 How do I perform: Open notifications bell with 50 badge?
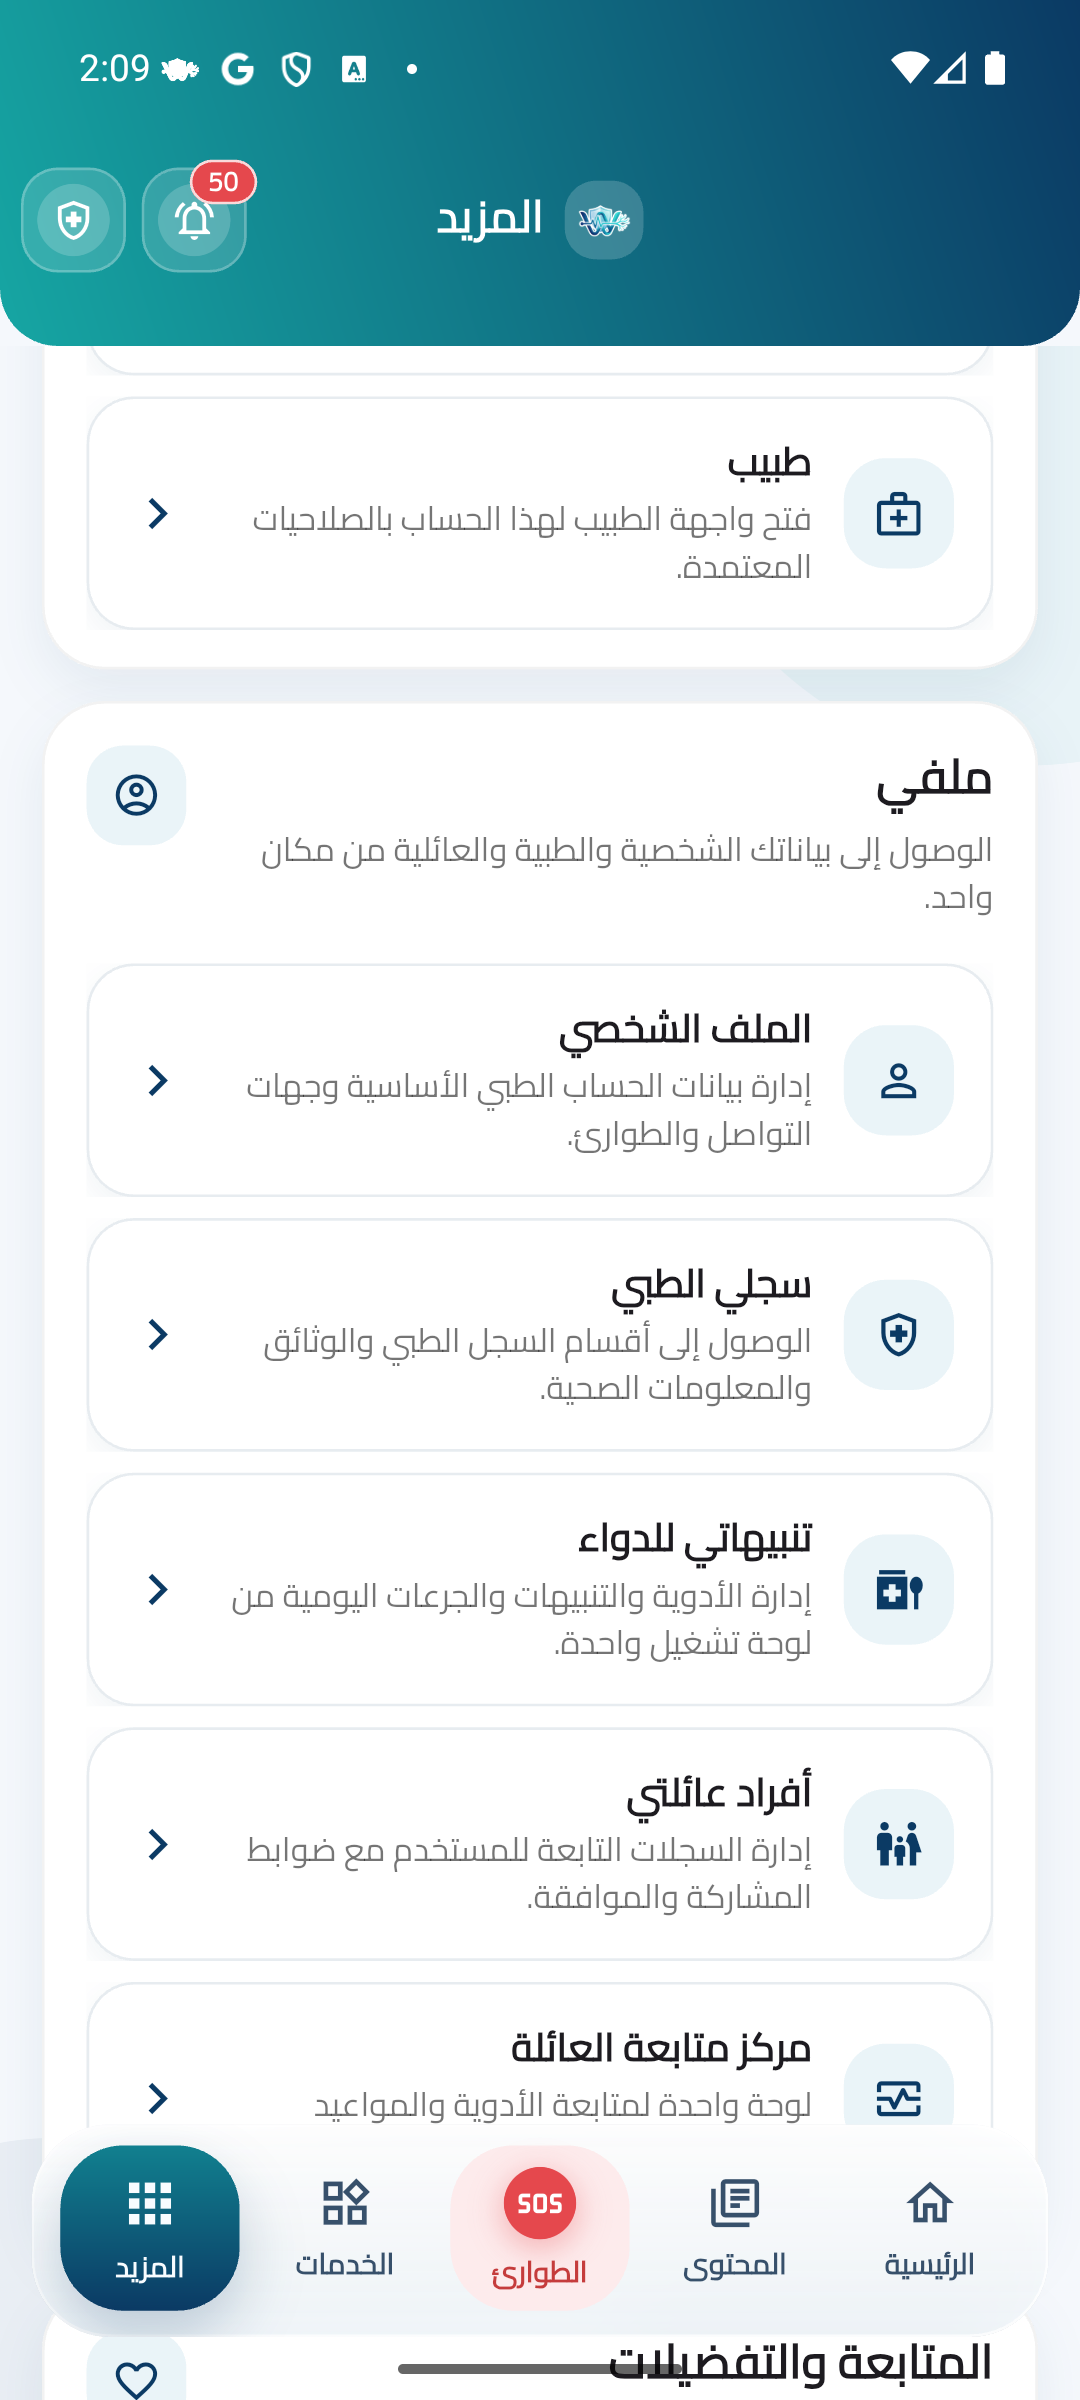pyautogui.click(x=194, y=220)
